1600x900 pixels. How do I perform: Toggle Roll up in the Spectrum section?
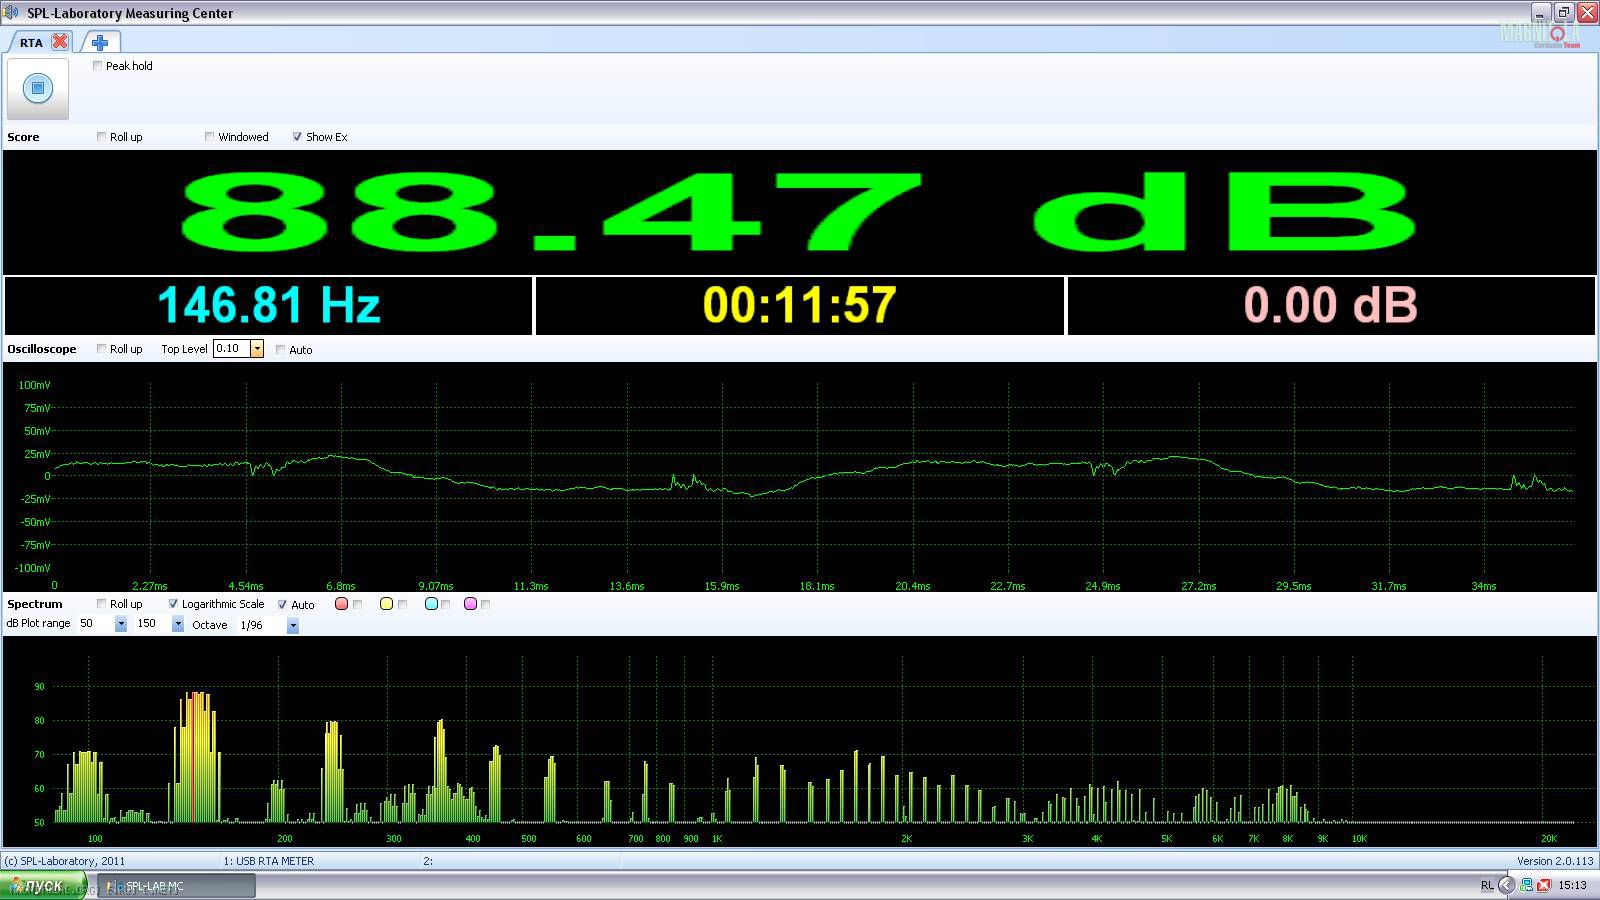(x=102, y=604)
